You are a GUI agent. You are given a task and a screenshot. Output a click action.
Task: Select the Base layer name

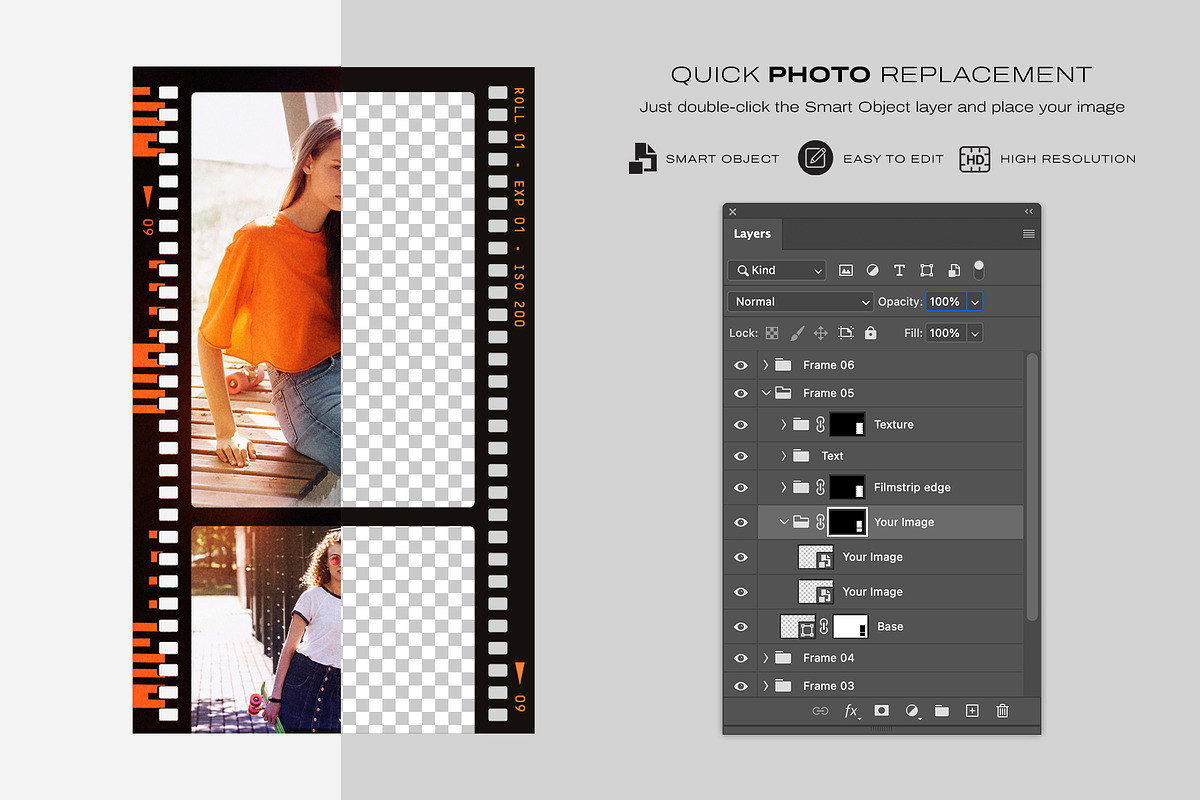click(x=890, y=627)
